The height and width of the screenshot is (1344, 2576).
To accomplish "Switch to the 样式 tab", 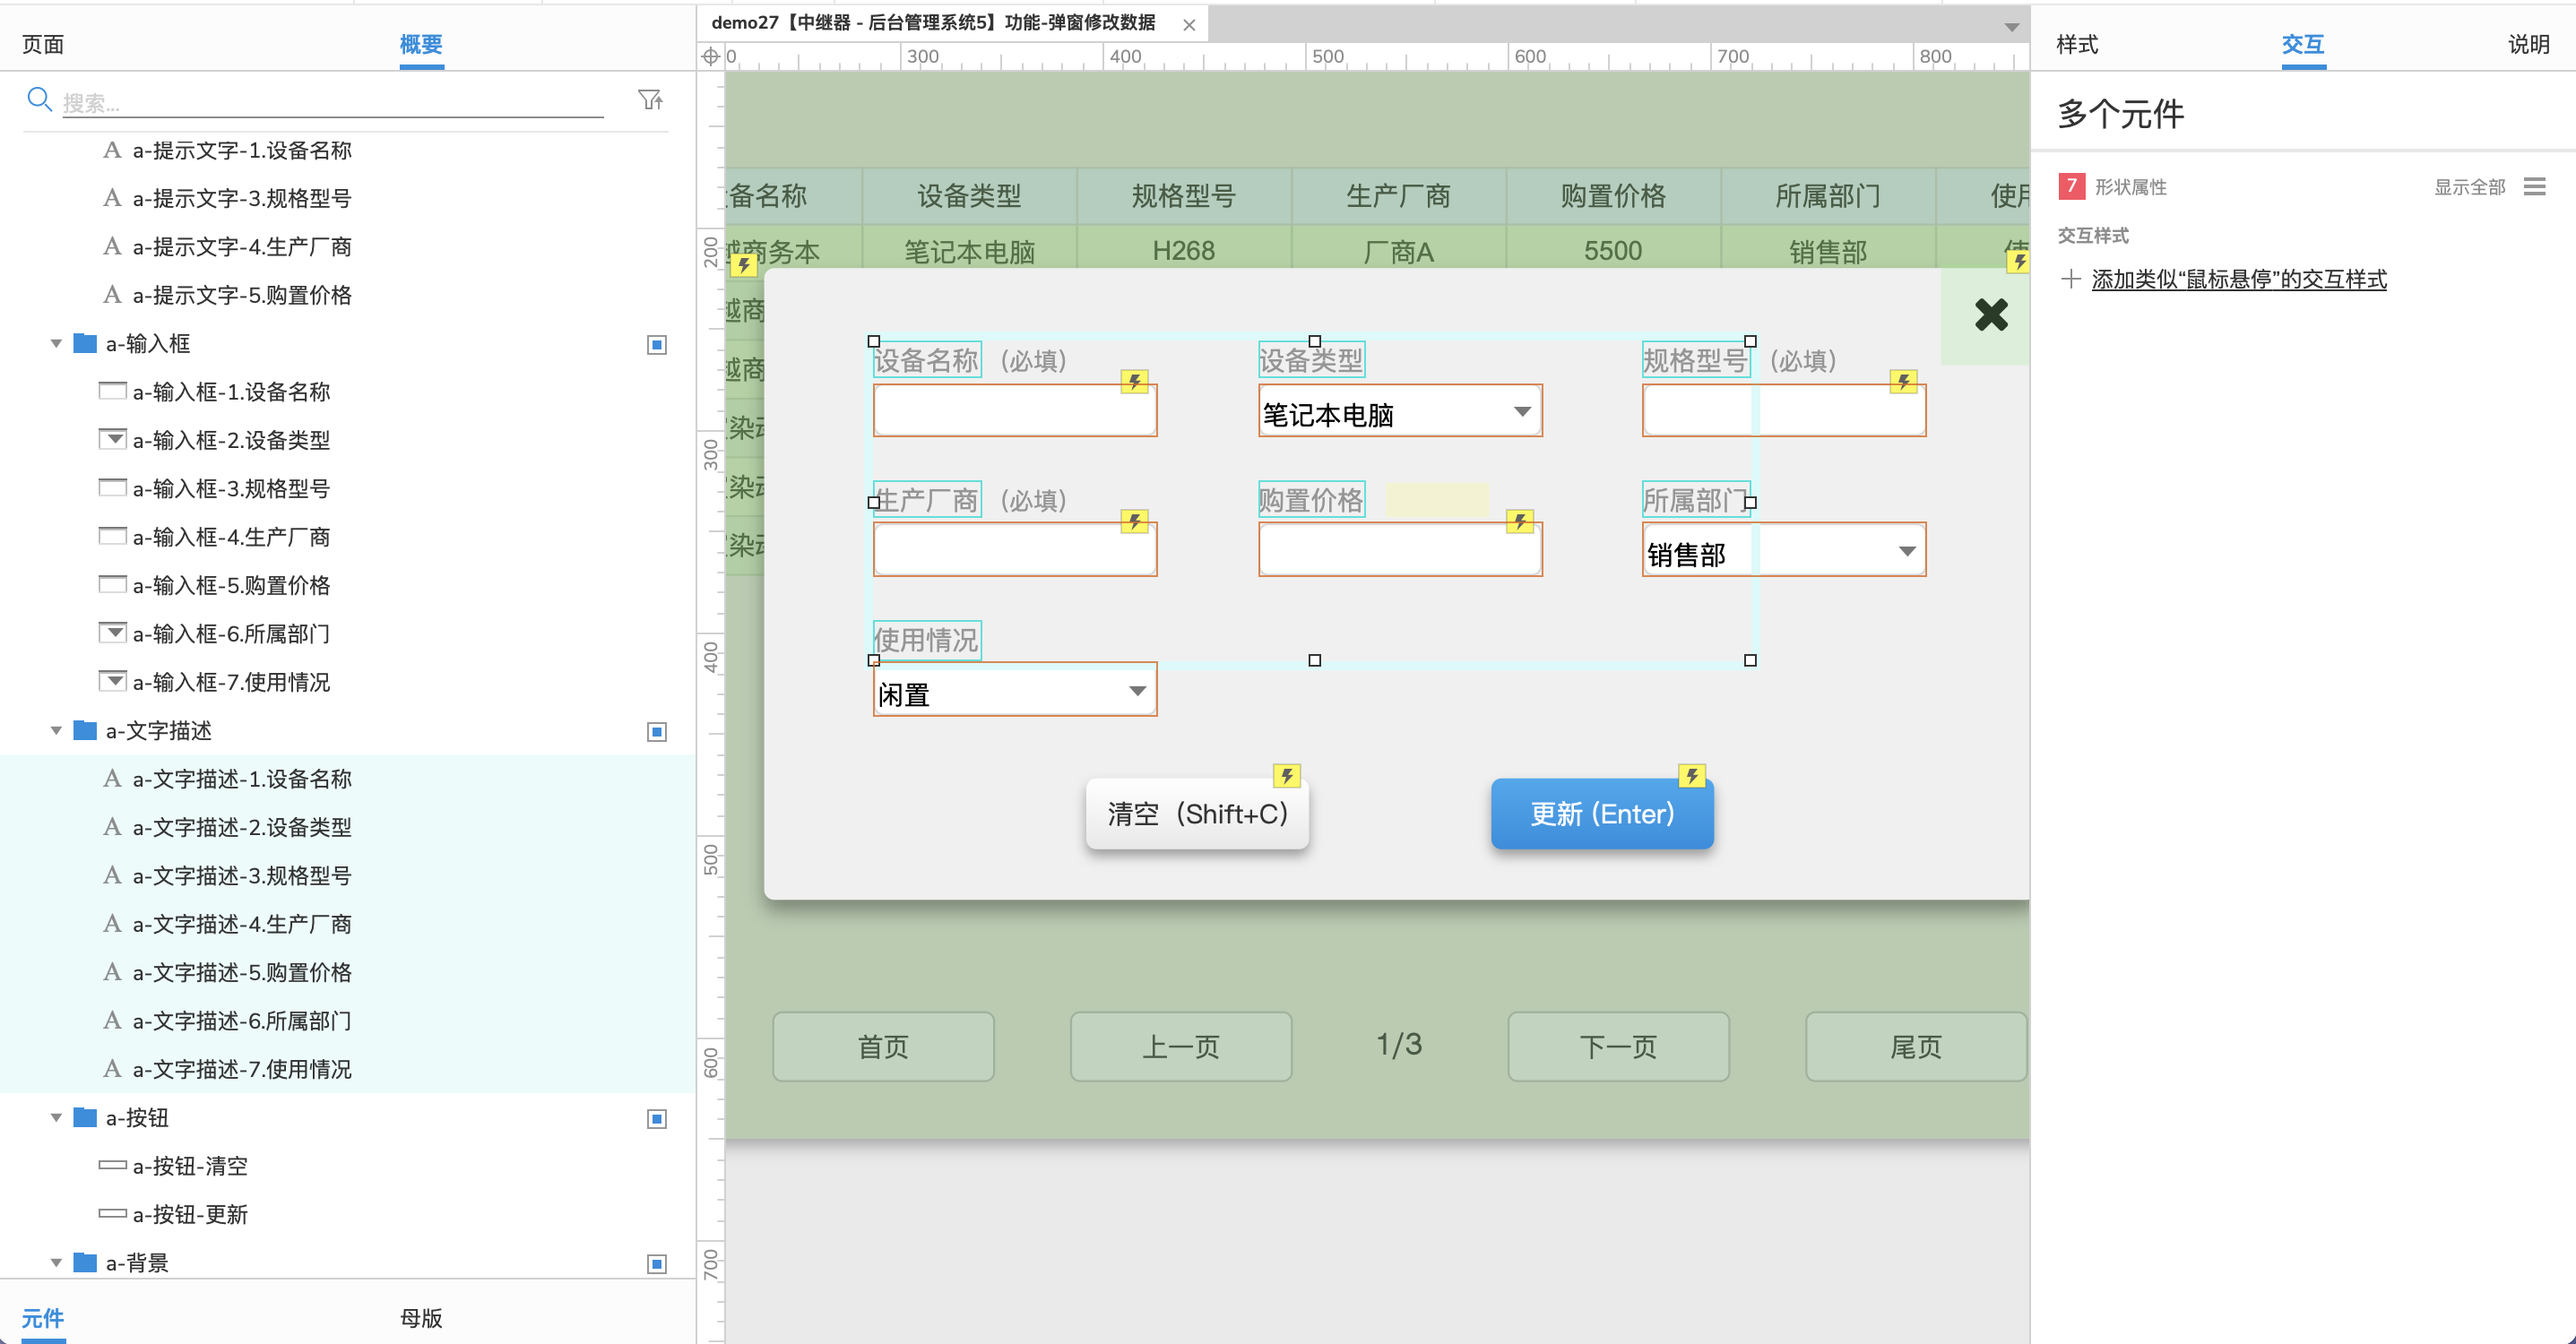I will coord(2077,44).
